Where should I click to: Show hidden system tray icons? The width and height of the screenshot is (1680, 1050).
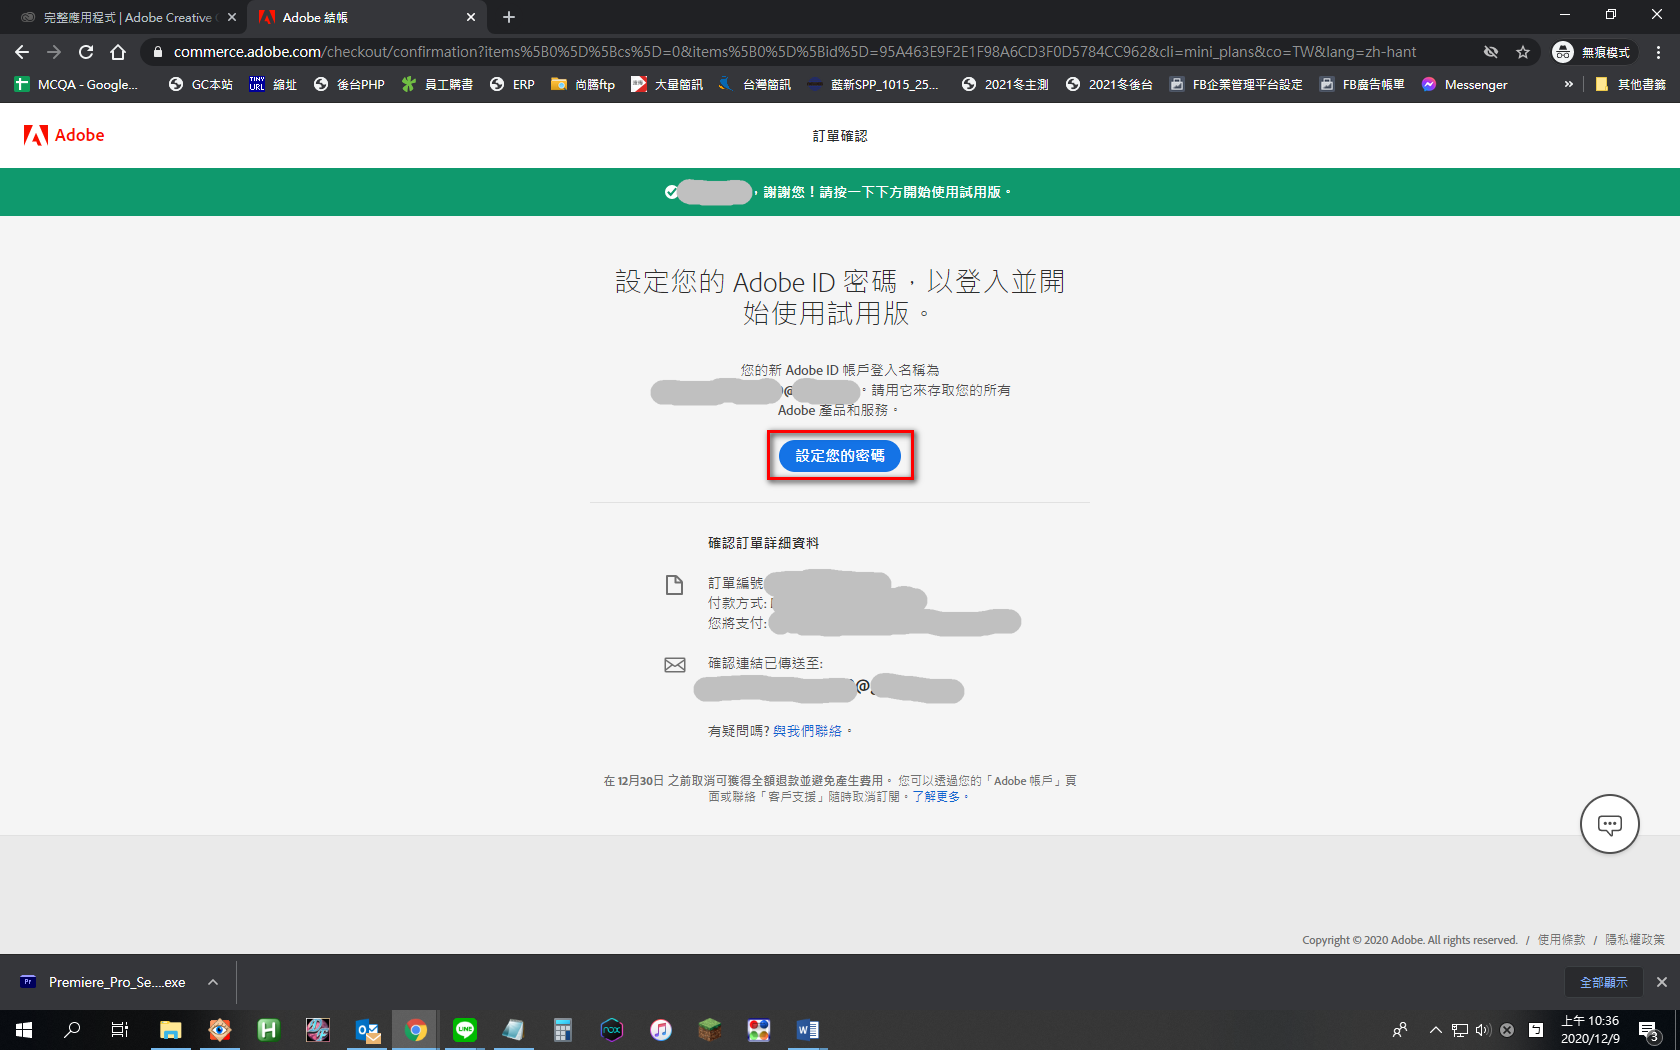(1435, 1029)
